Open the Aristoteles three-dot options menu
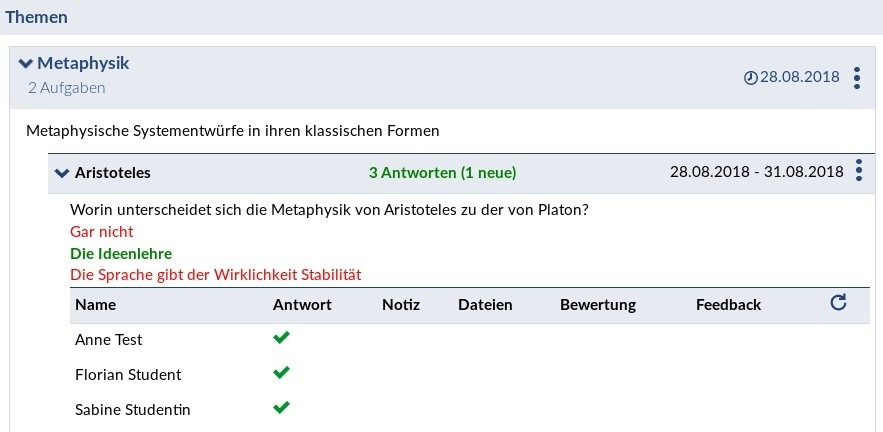883x432 pixels. pyautogui.click(x=858, y=172)
